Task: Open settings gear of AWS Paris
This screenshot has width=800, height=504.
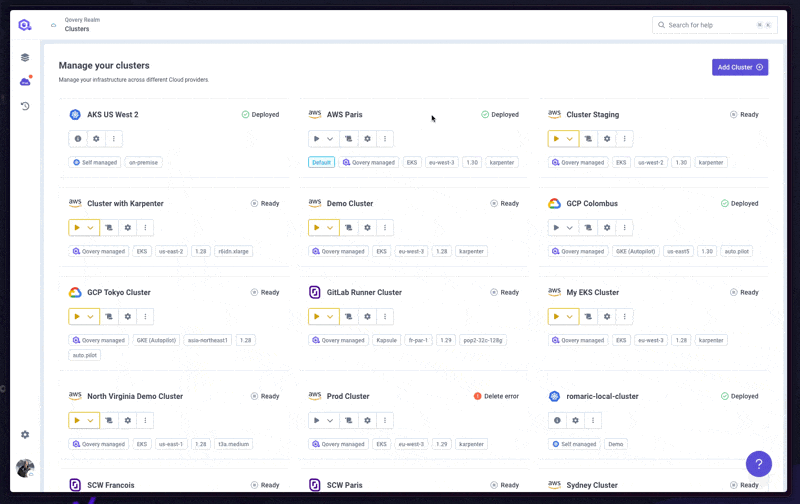Action: [367, 139]
